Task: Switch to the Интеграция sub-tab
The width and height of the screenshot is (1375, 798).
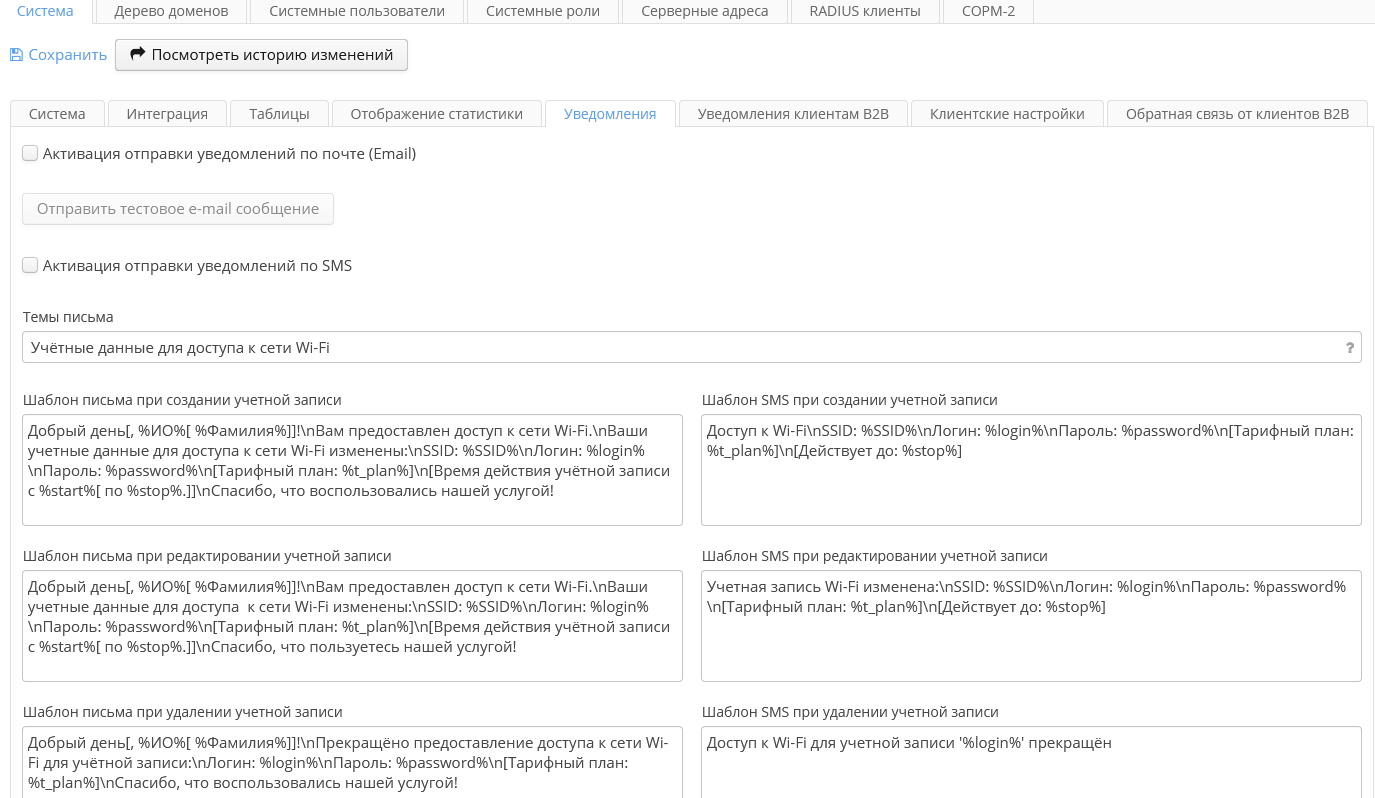Action: [x=167, y=114]
